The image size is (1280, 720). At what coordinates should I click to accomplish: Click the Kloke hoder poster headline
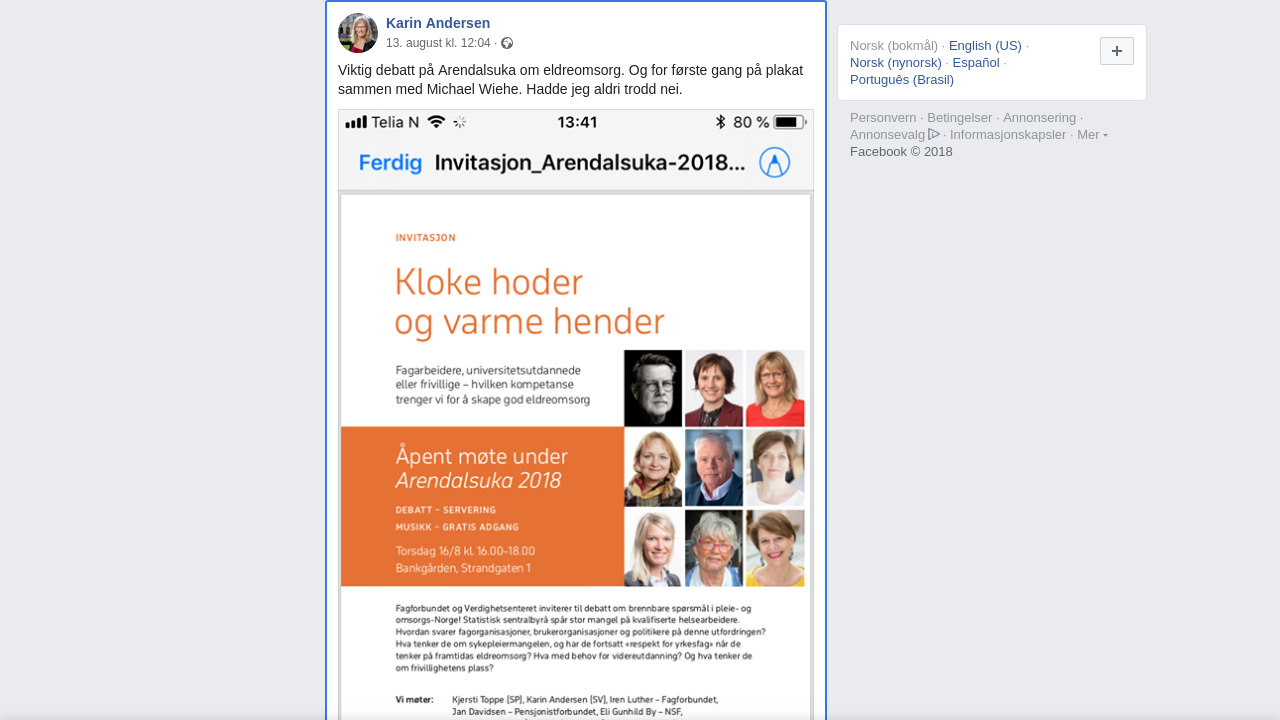tap(530, 301)
